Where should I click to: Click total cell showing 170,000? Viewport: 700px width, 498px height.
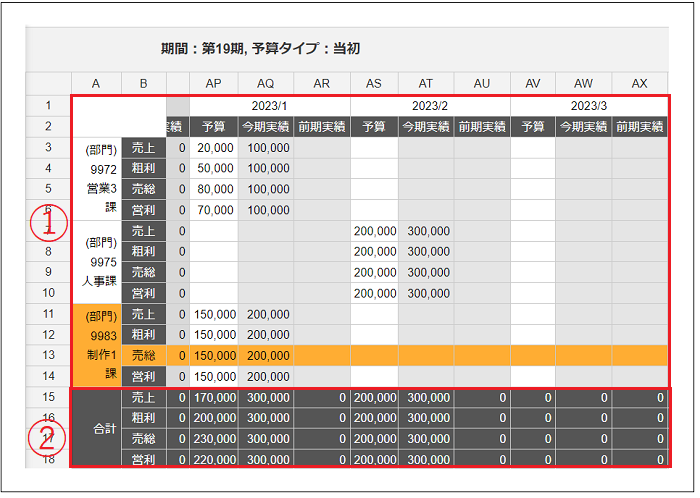214,397
